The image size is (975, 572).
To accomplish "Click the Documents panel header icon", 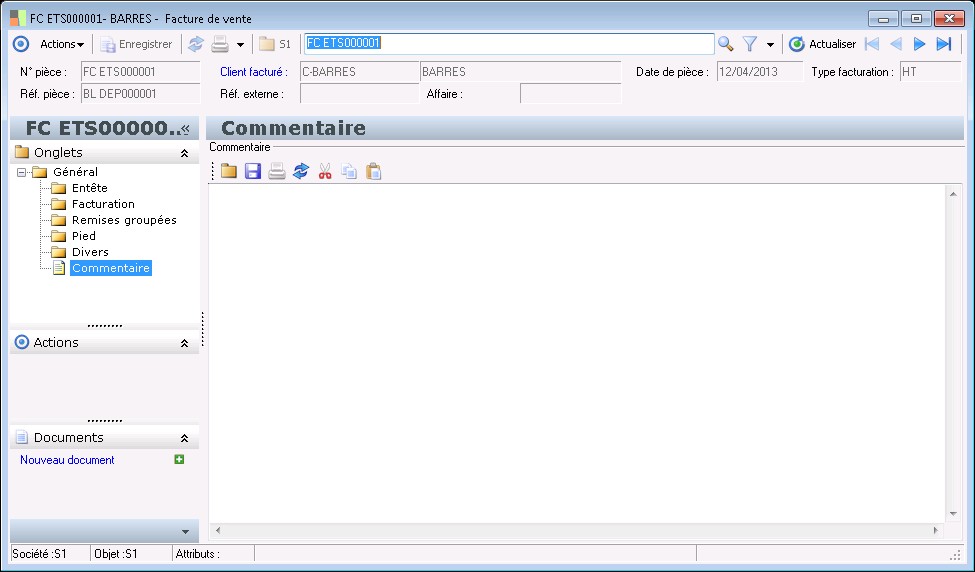I will pyautogui.click(x=22, y=438).
